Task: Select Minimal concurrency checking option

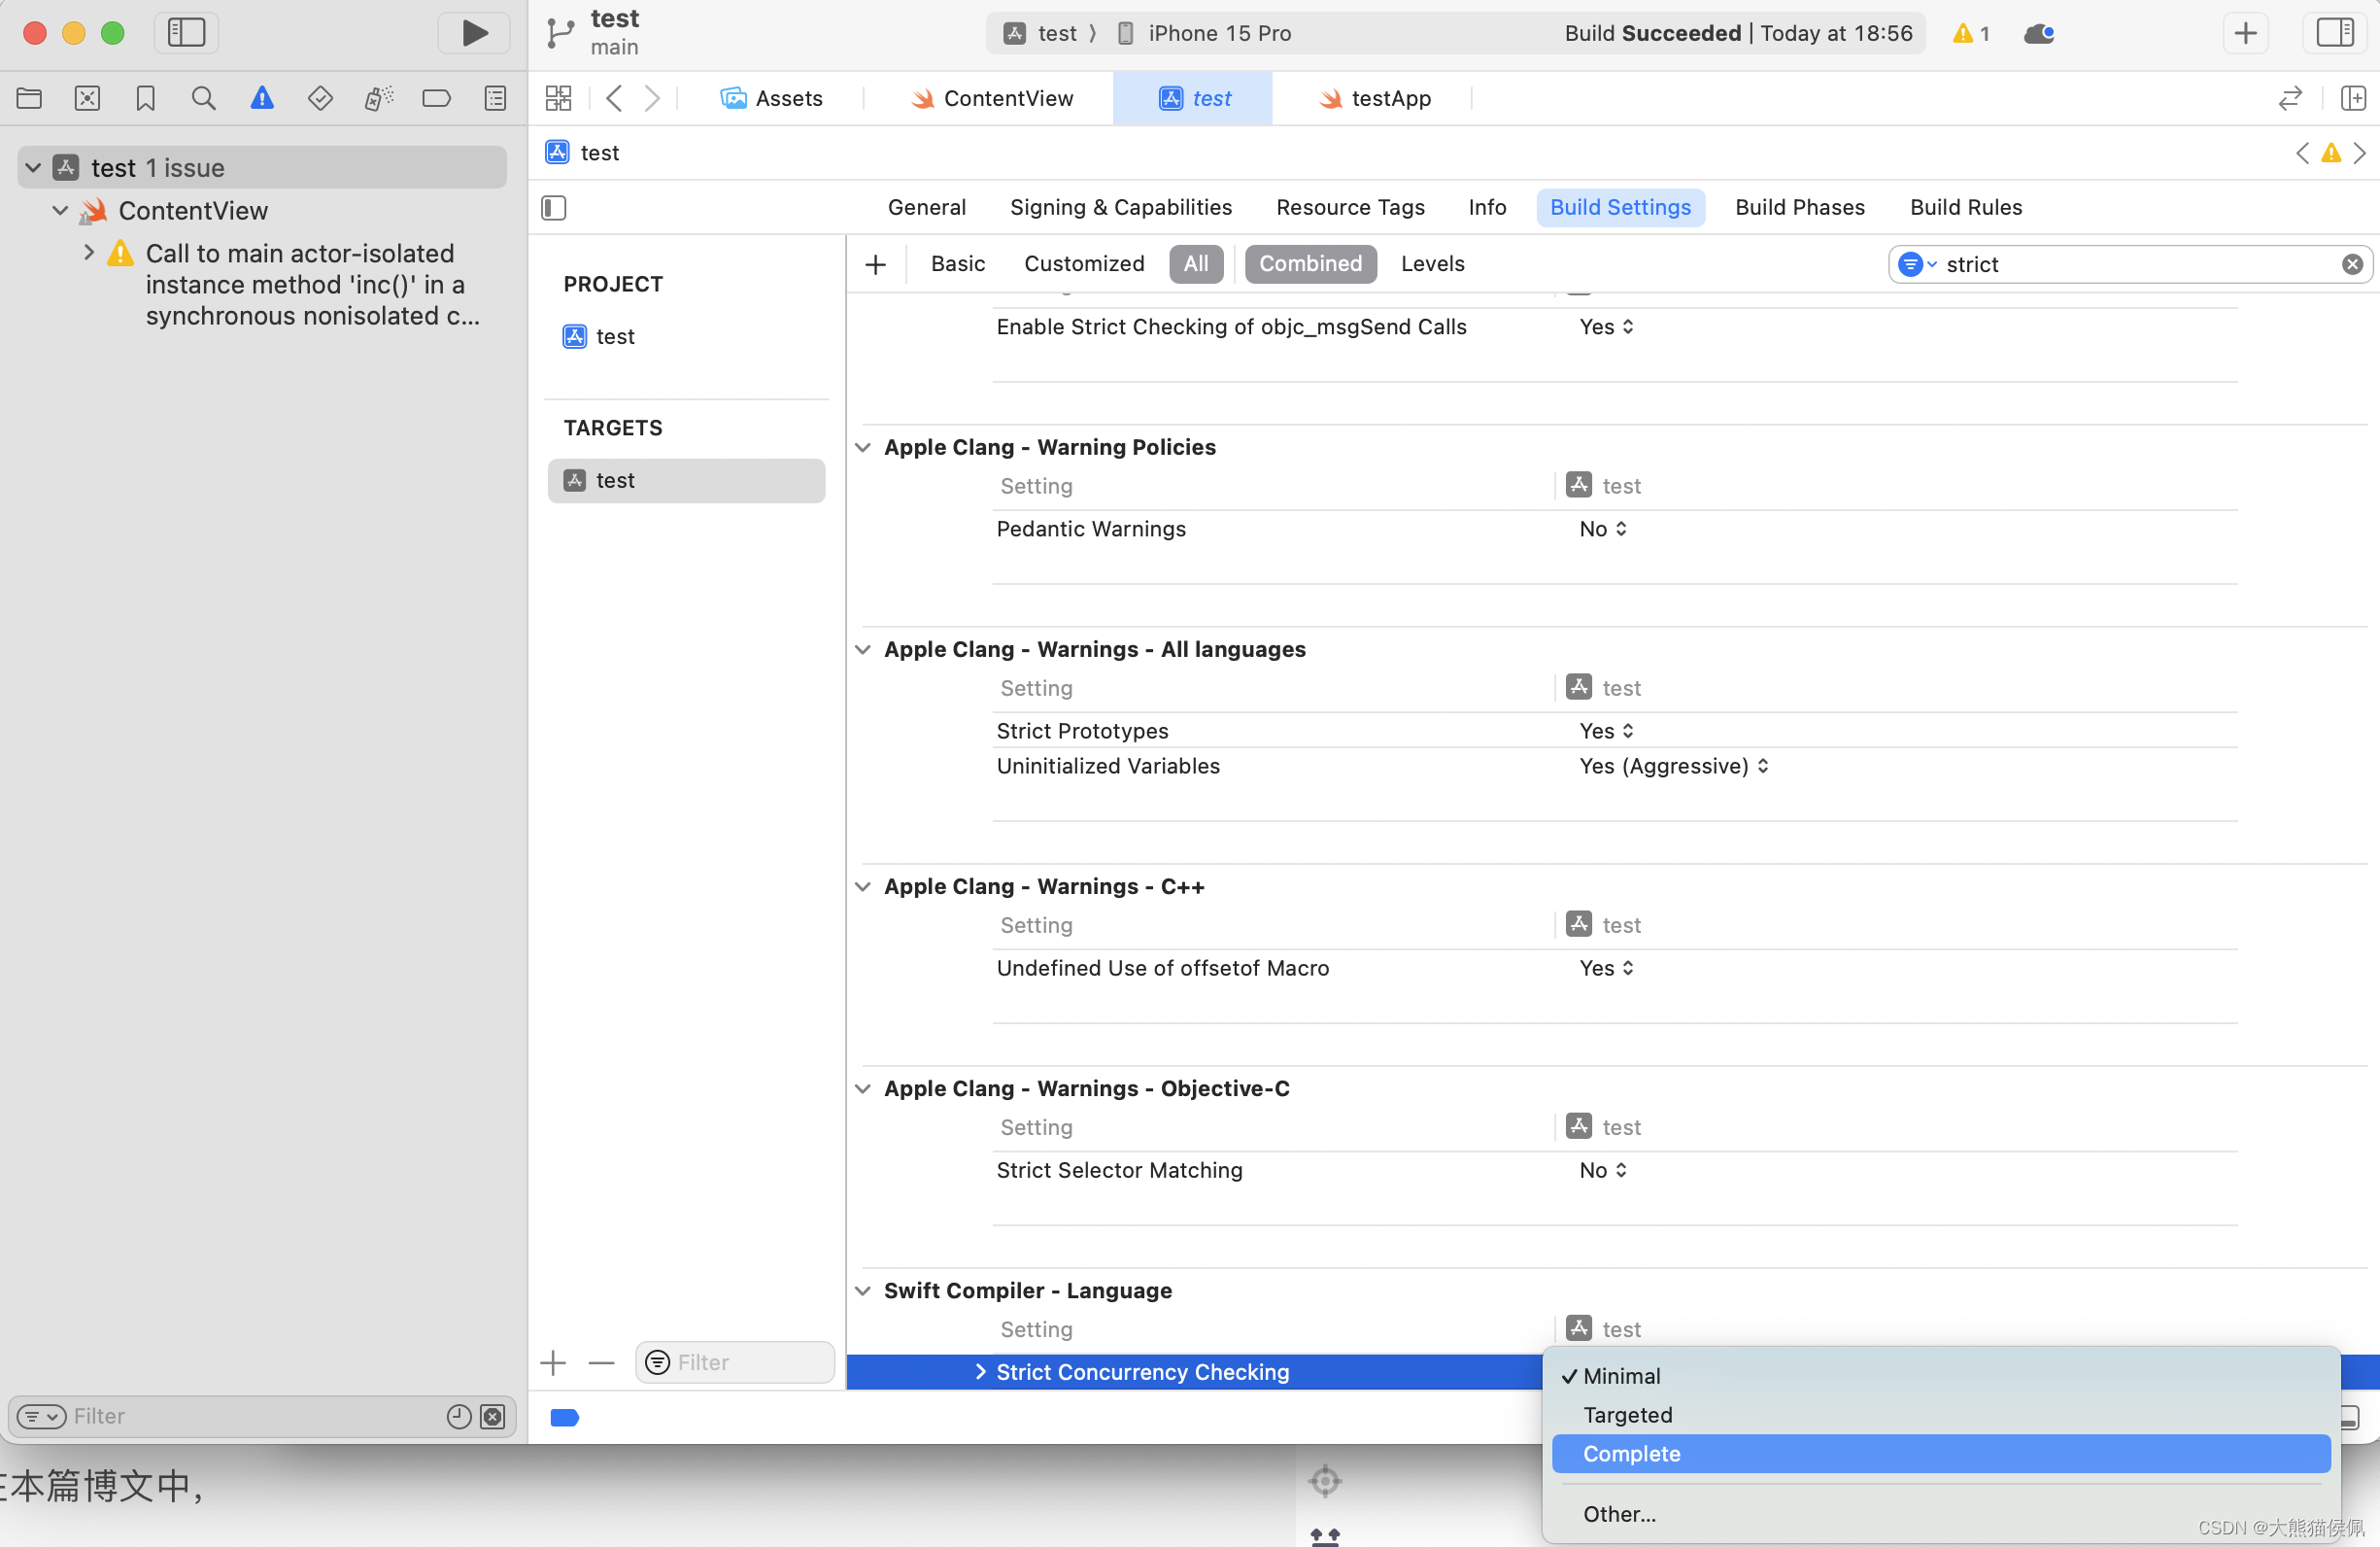Action: [x=1620, y=1375]
